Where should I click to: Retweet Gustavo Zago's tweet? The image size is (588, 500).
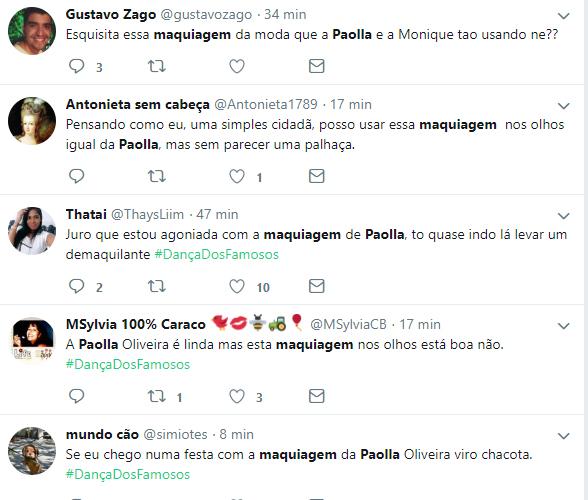point(156,66)
